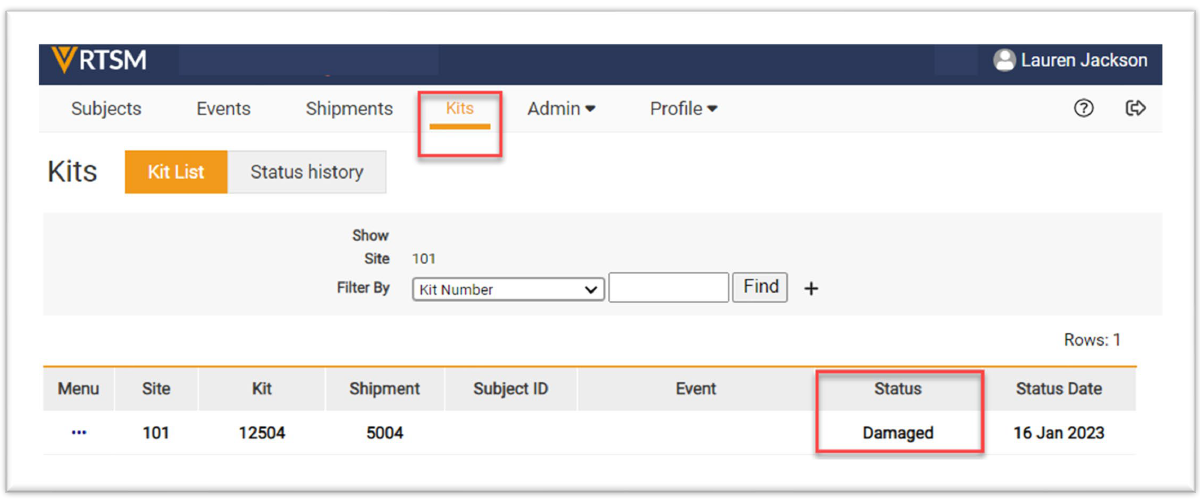The image size is (1200, 503).
Task: Add a filter with plus icon
Action: [x=811, y=289]
